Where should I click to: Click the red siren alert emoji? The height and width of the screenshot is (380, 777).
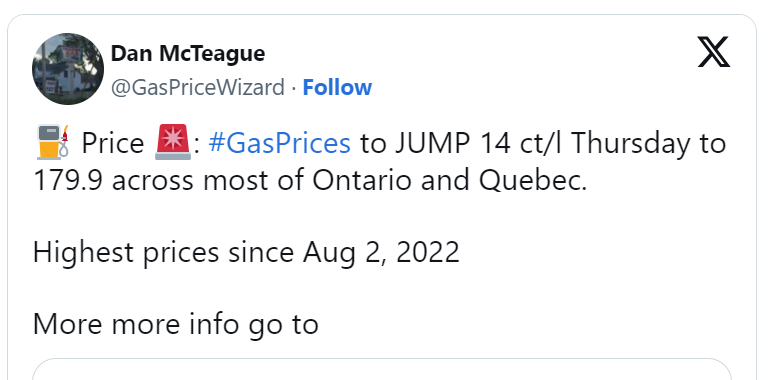[172, 142]
